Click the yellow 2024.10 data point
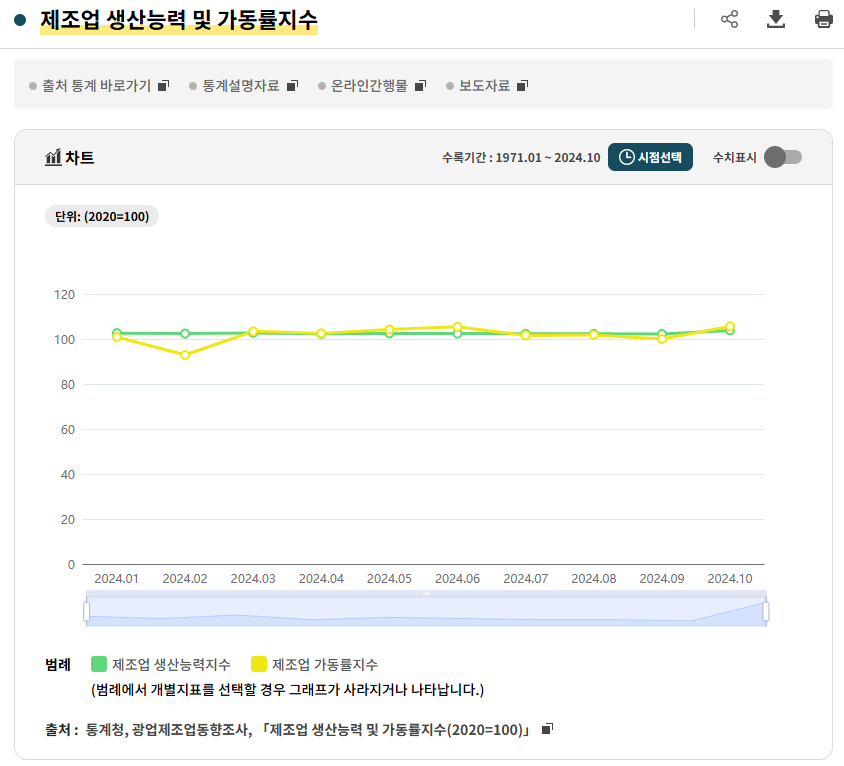The width and height of the screenshot is (844, 766). pyautogui.click(x=730, y=326)
